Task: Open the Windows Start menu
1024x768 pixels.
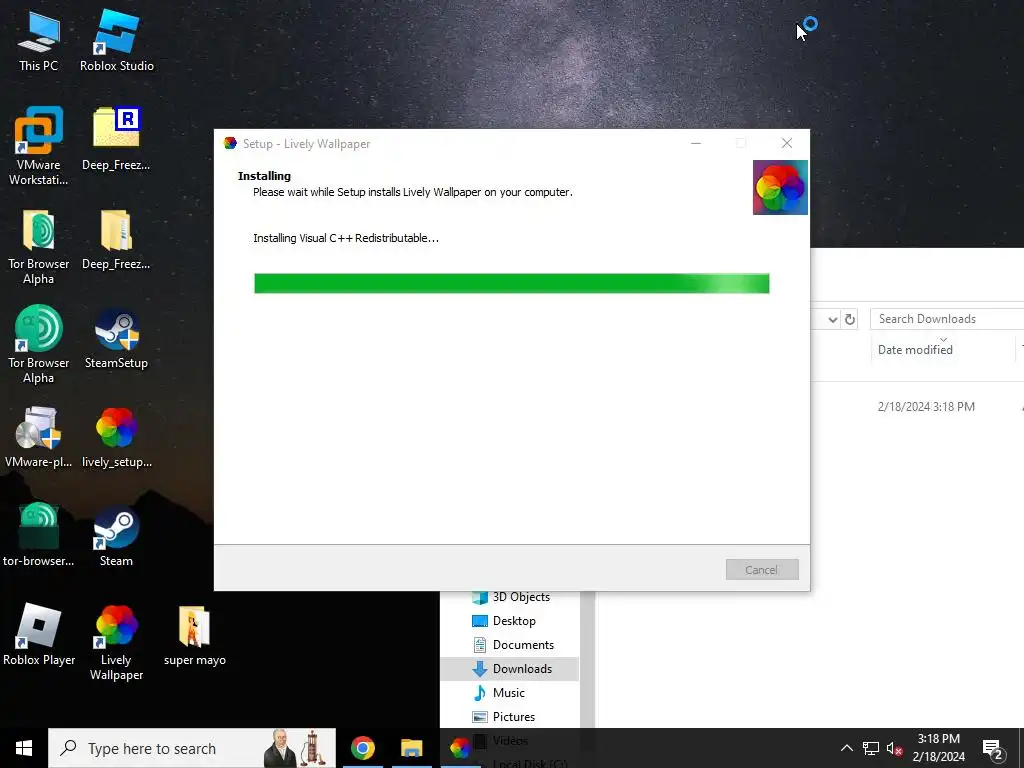Action: tap(24, 748)
